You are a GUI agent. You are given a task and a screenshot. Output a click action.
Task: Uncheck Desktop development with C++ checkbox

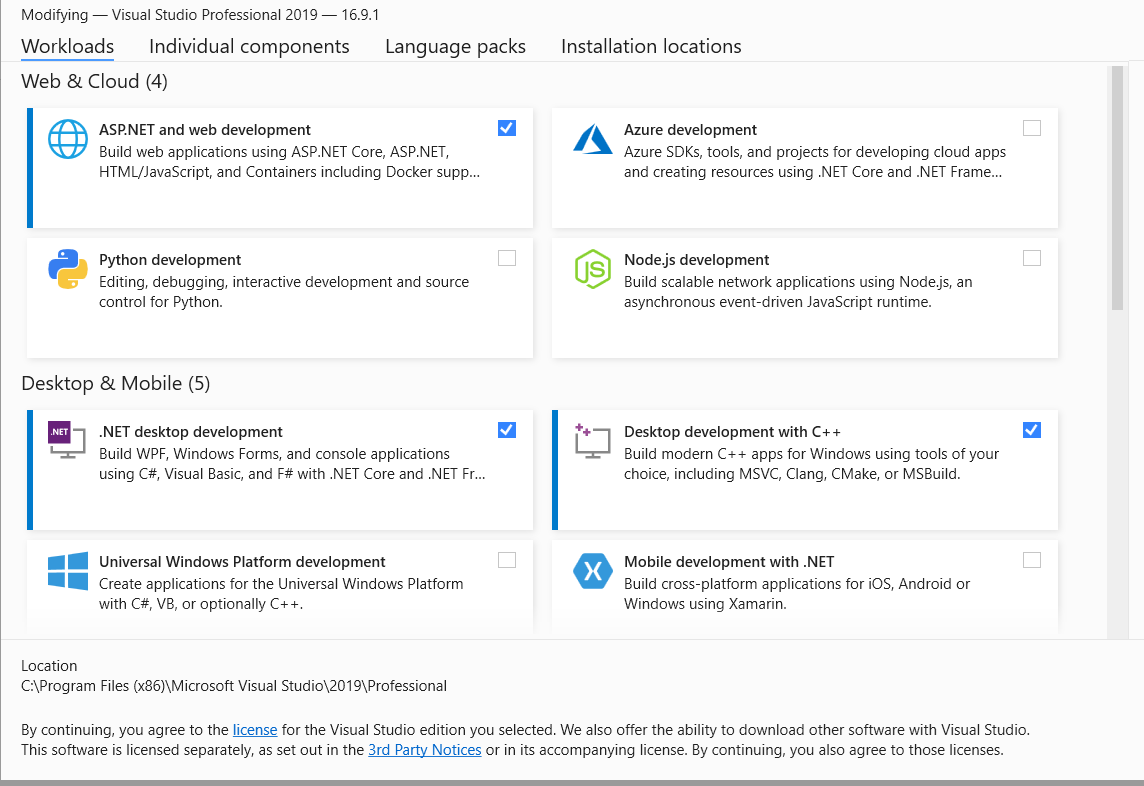(x=1032, y=431)
